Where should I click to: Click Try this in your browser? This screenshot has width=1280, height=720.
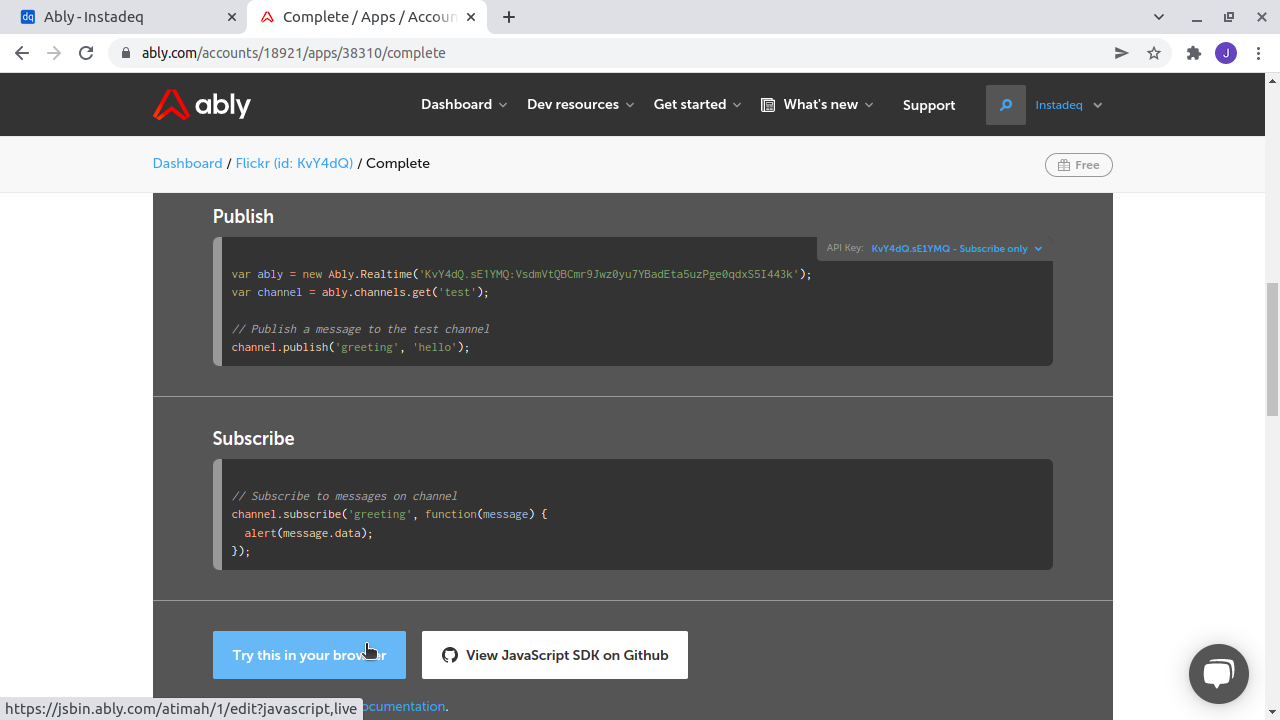point(309,655)
